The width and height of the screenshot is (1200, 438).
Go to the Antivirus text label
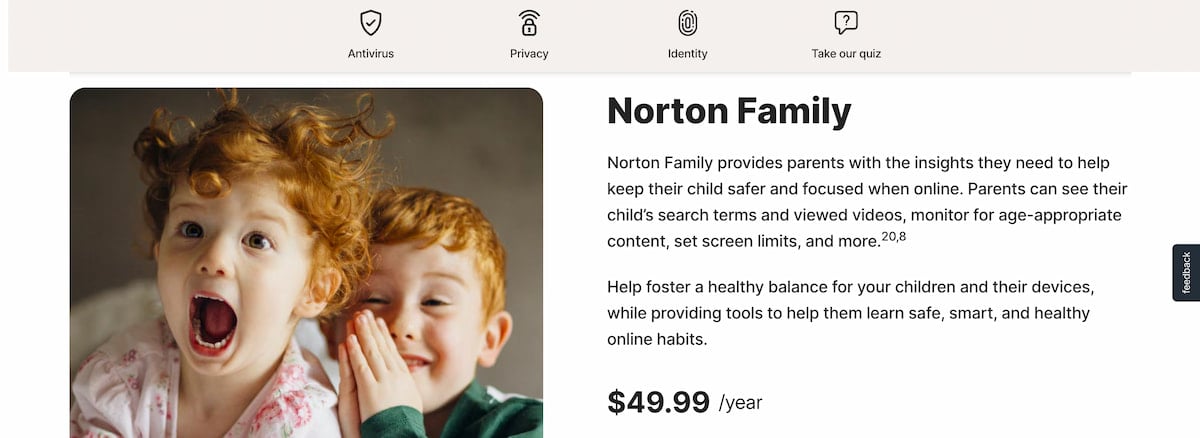(370, 54)
